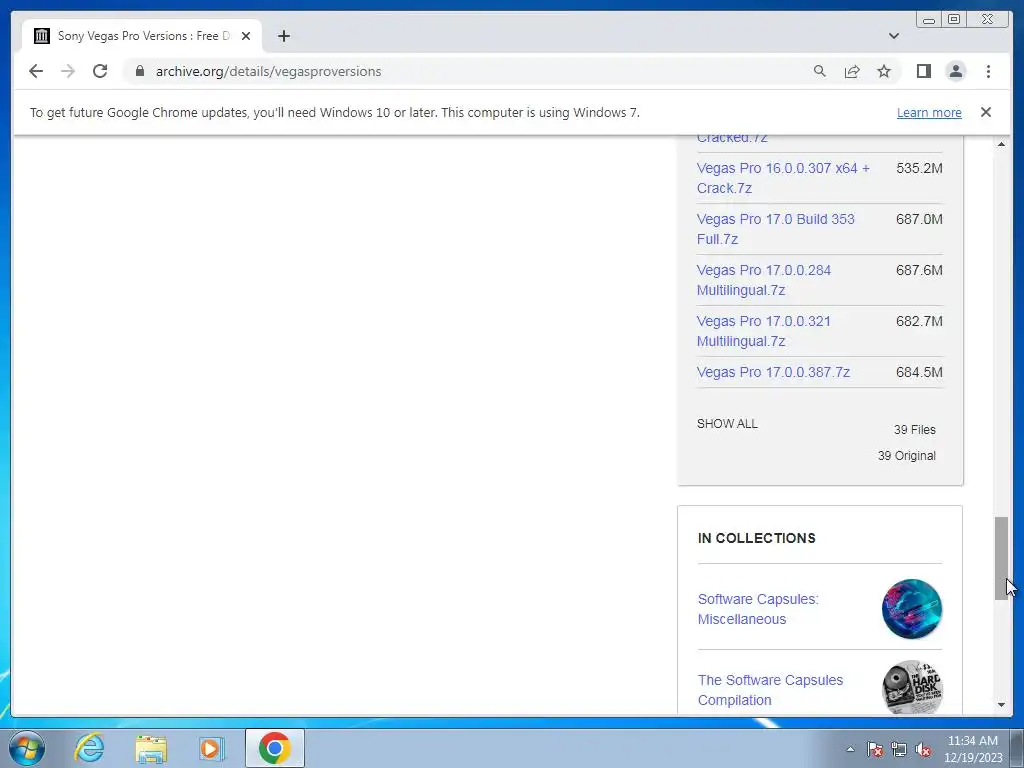
Task: Click the scrollbar up arrow
Action: [1001, 144]
